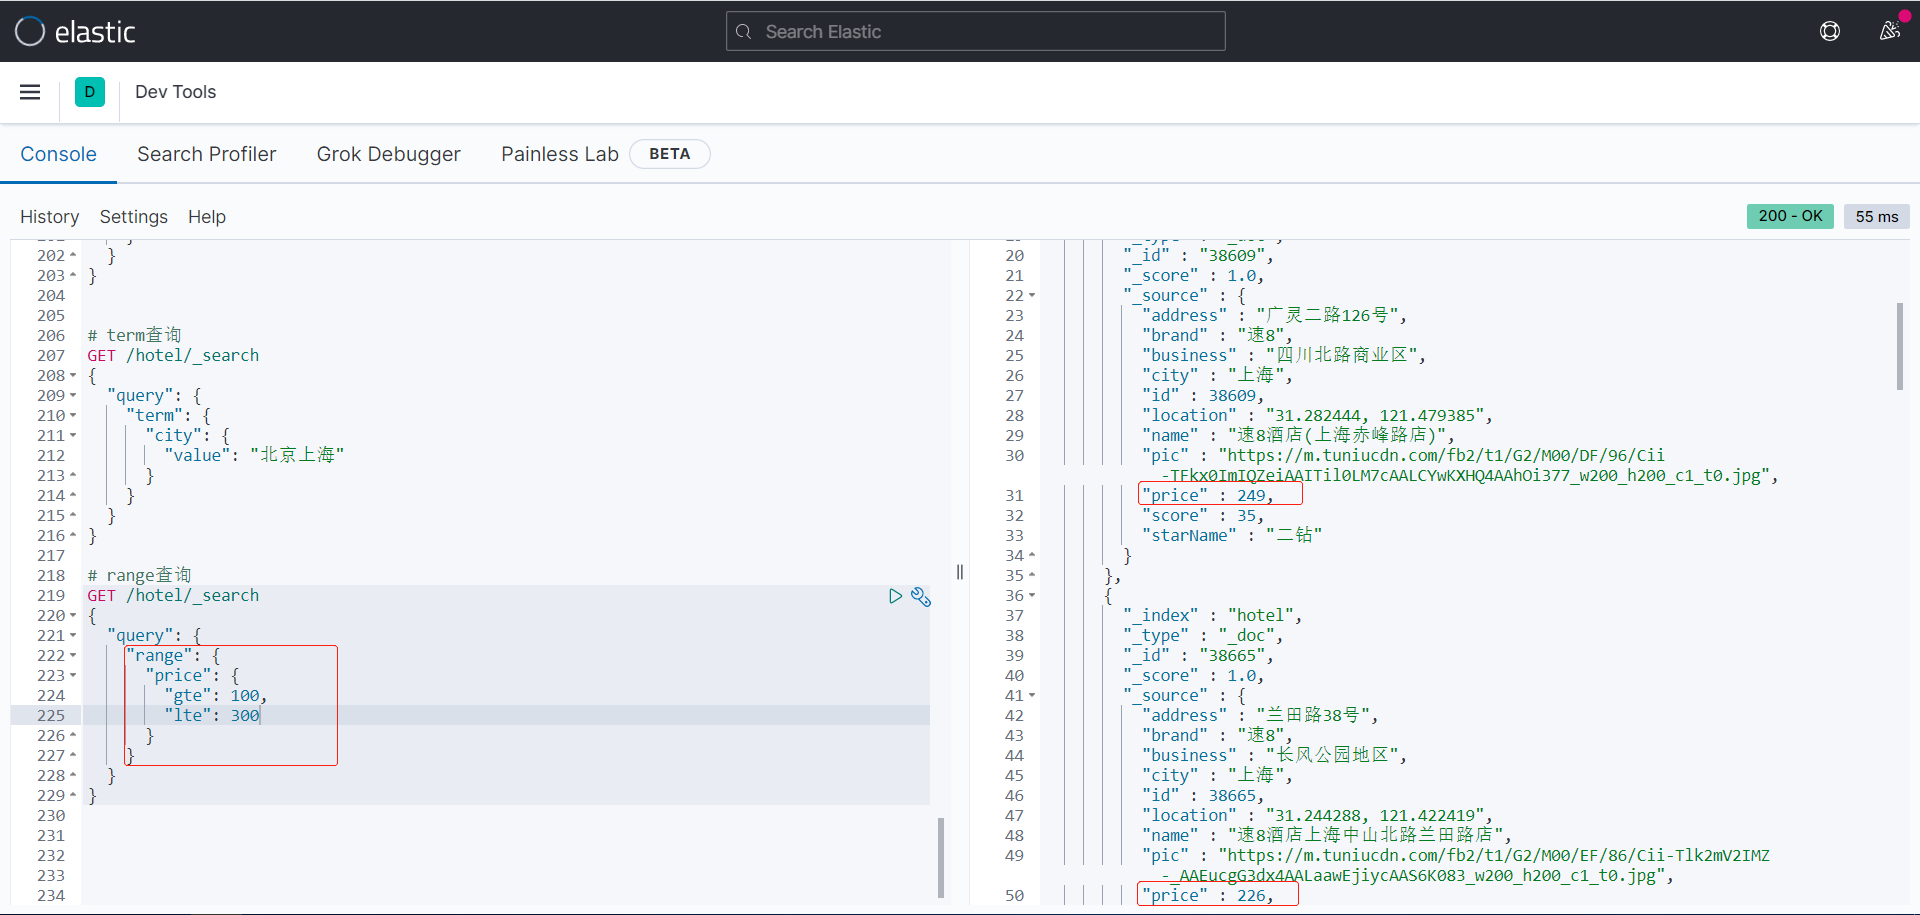The image size is (1920, 915).
Task: Open the History panel
Action: click(x=49, y=217)
